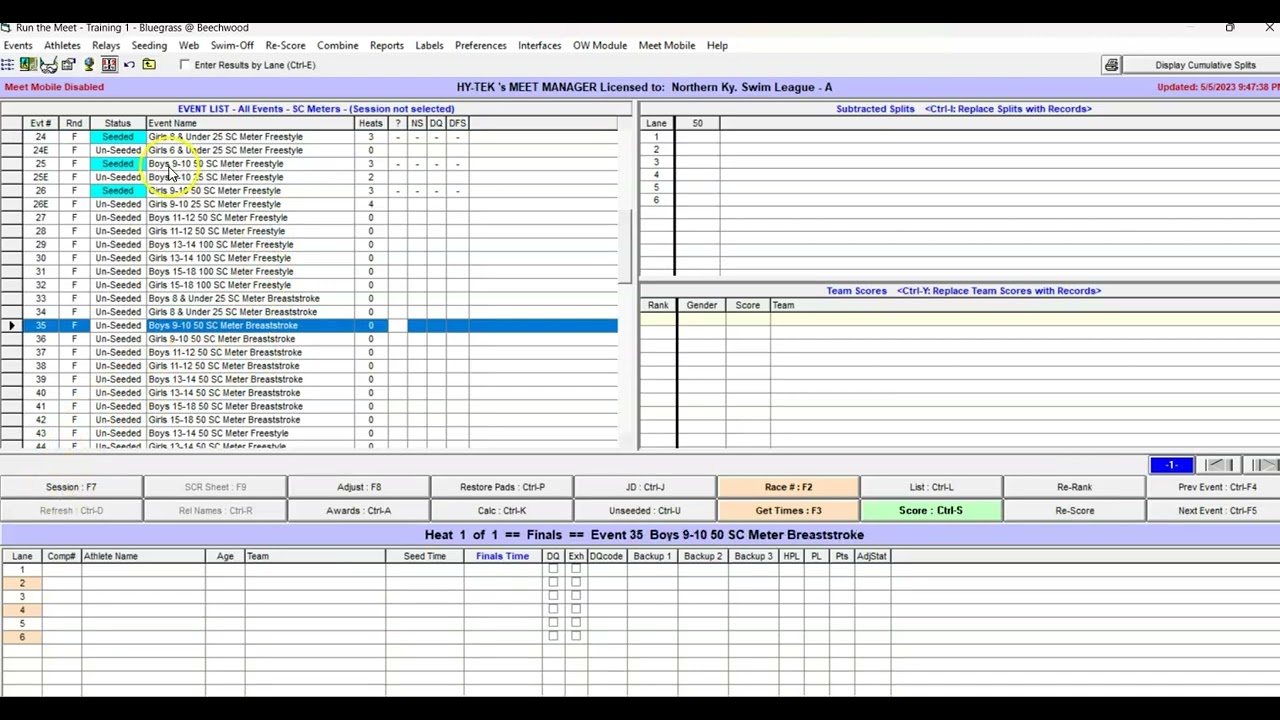Select heat number -1- blue button

1171,465
